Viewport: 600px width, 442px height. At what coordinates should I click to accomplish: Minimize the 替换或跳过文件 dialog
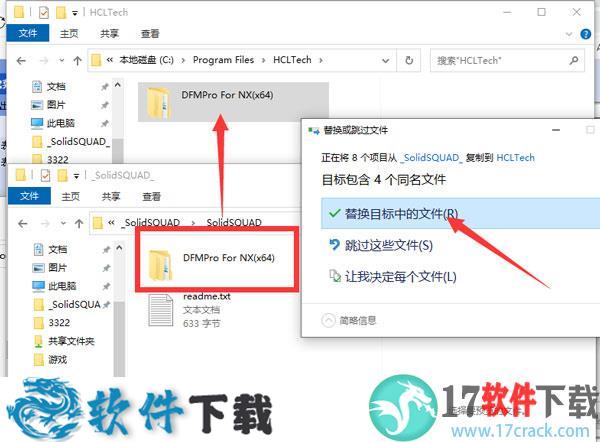(556, 130)
